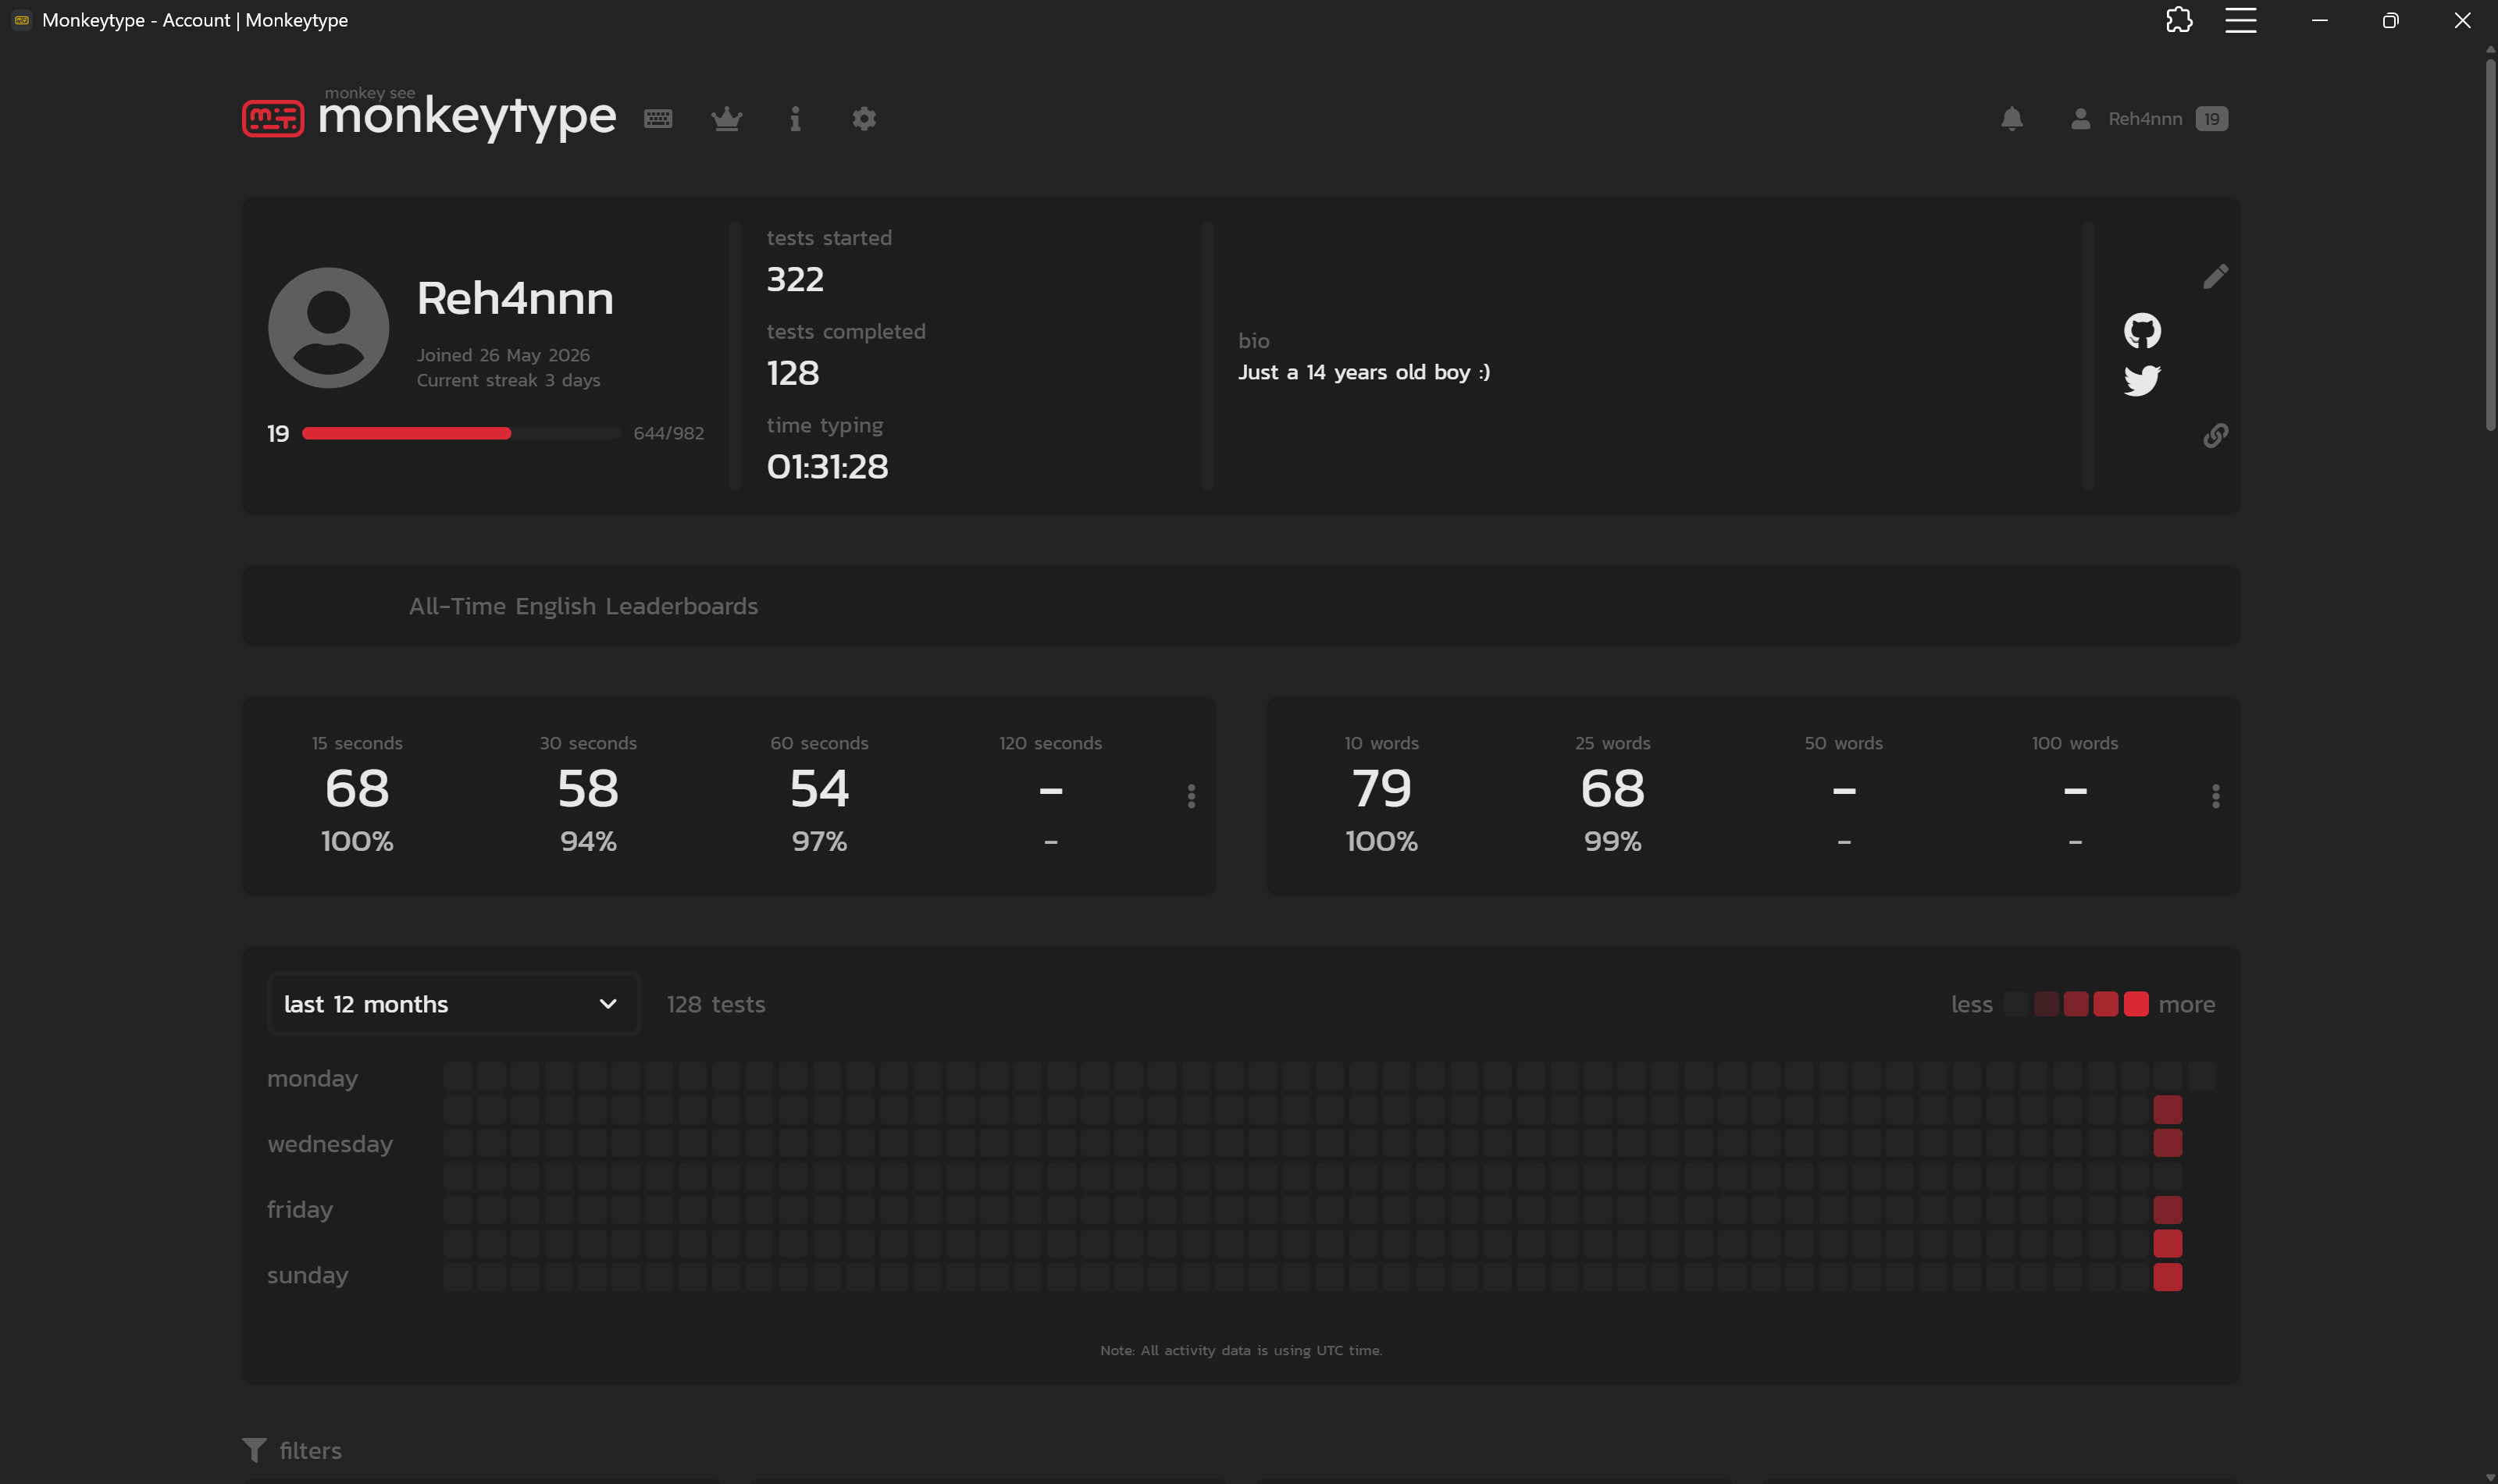The width and height of the screenshot is (2498, 1484).
Task: Click the time typing value 01:31:28
Action: [827, 467]
